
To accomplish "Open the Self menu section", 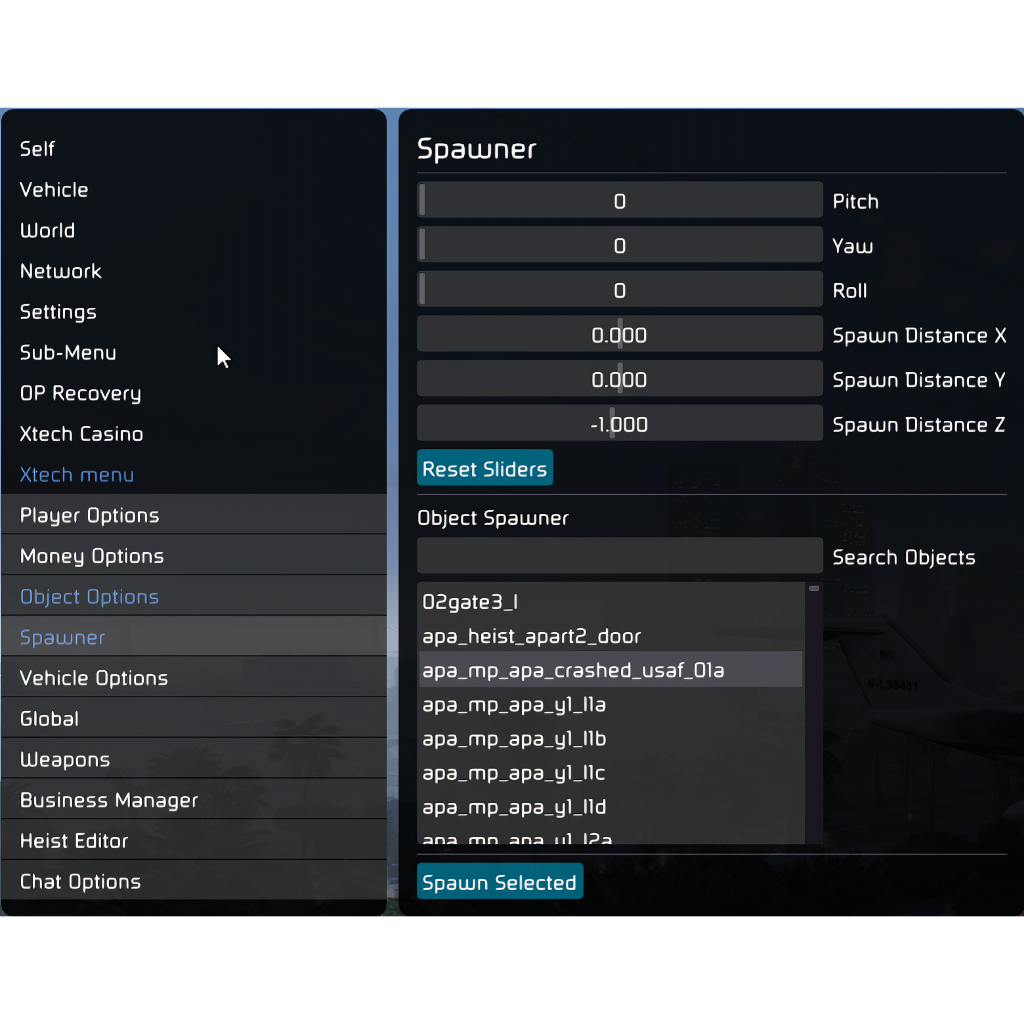I will pos(38,149).
